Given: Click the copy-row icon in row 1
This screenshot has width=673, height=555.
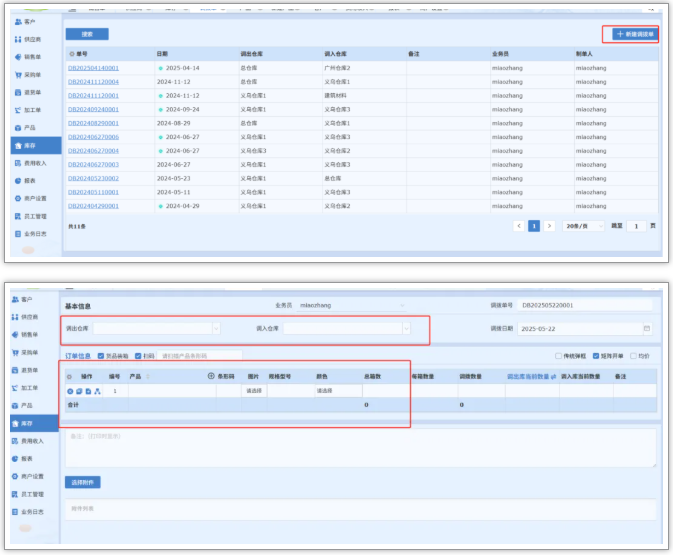Looking at the screenshot, I should point(79,391).
